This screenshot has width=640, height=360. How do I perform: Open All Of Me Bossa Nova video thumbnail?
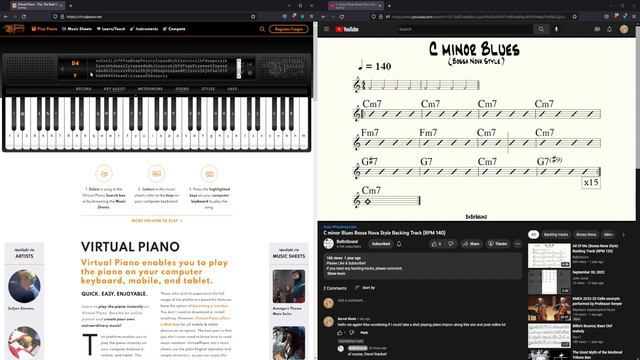(549, 256)
